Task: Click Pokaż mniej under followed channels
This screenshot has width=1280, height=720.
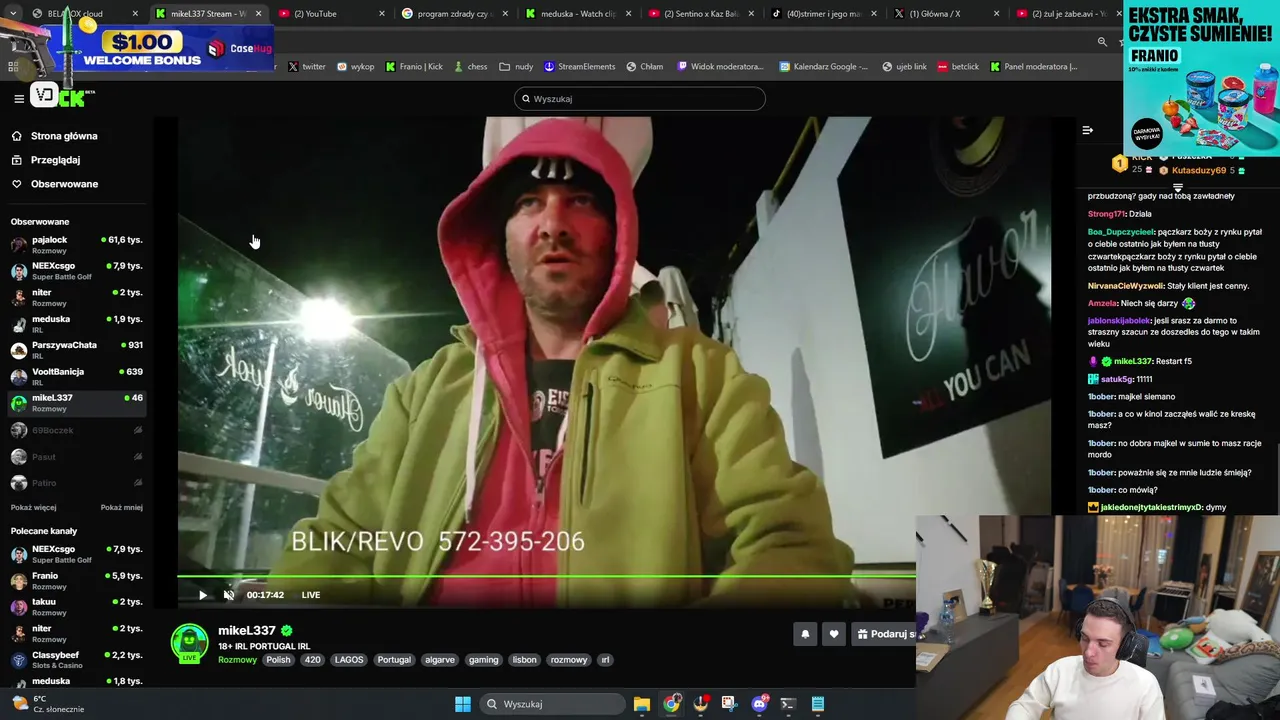Action: [x=122, y=507]
